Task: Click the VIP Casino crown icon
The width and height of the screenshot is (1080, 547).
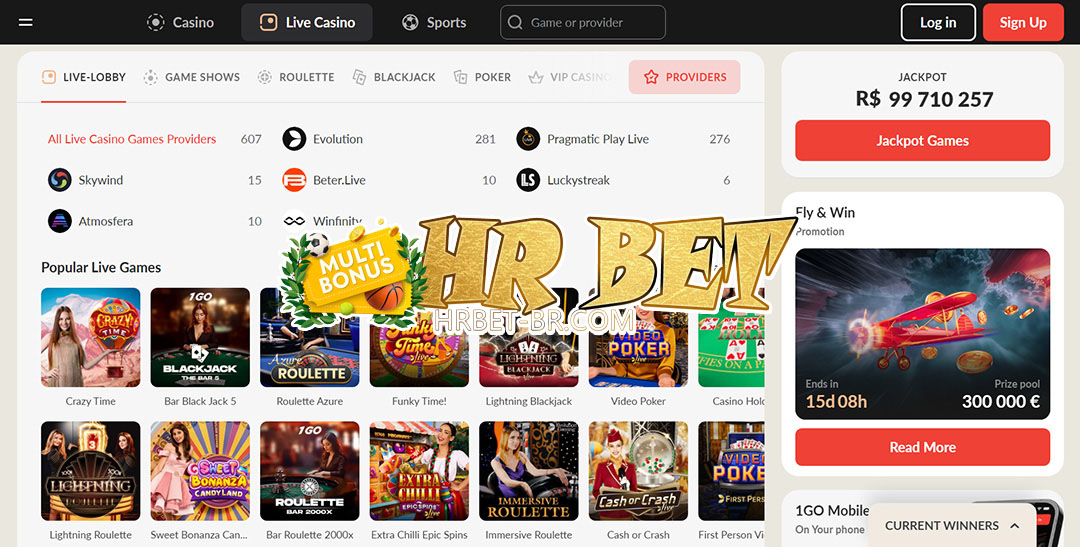Action: [x=535, y=77]
